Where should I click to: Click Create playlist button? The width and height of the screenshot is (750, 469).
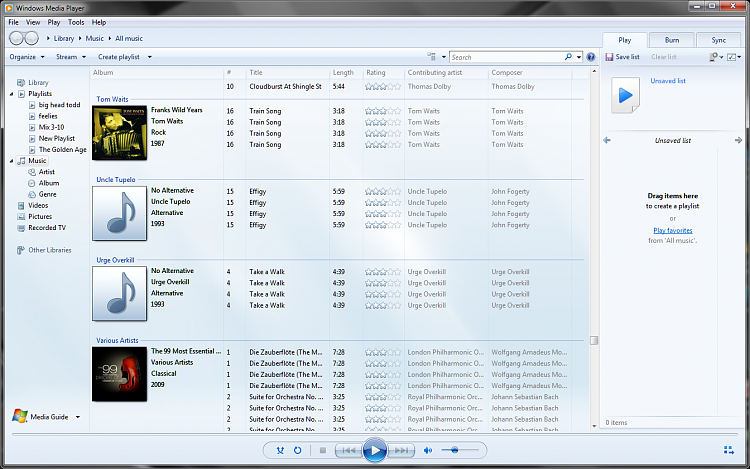[x=119, y=57]
